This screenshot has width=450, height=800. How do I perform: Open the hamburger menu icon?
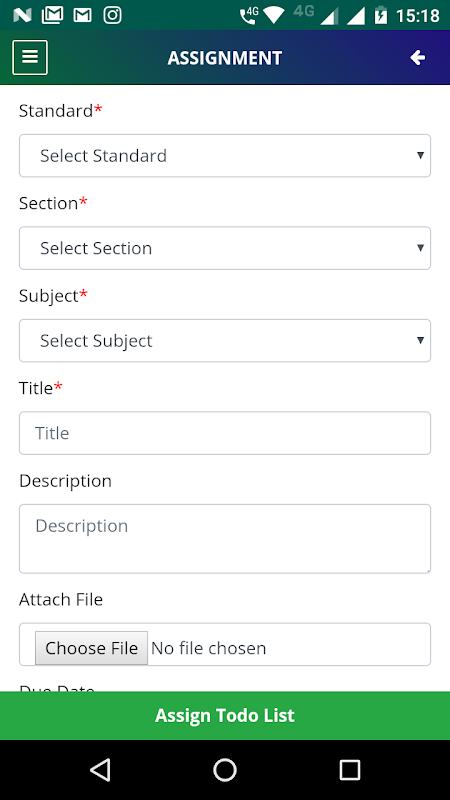coord(30,57)
